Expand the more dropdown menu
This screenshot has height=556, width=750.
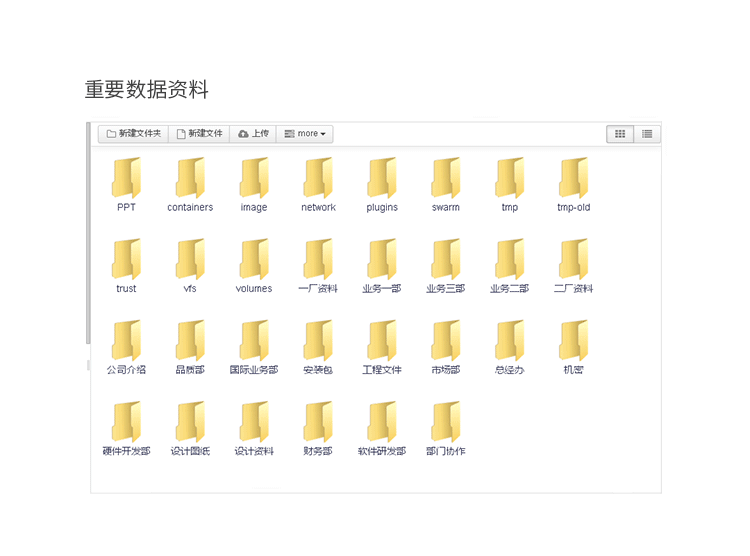click(305, 134)
